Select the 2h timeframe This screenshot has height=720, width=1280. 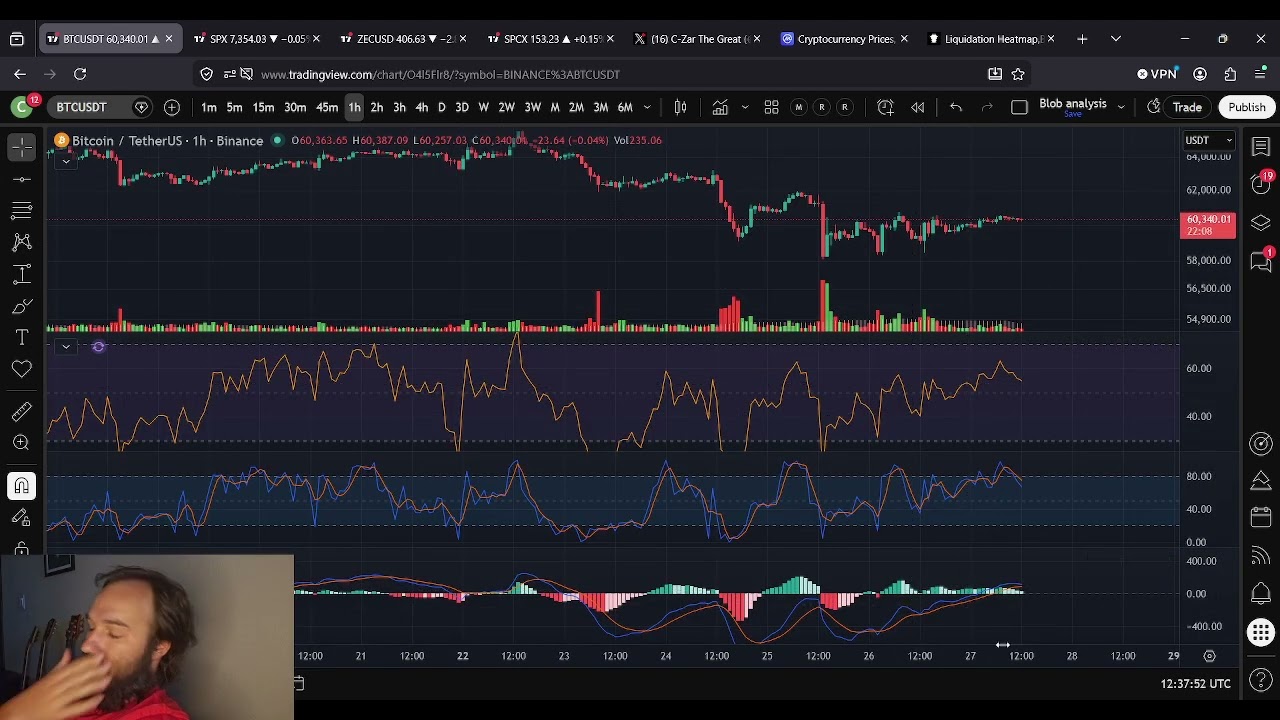click(x=377, y=107)
